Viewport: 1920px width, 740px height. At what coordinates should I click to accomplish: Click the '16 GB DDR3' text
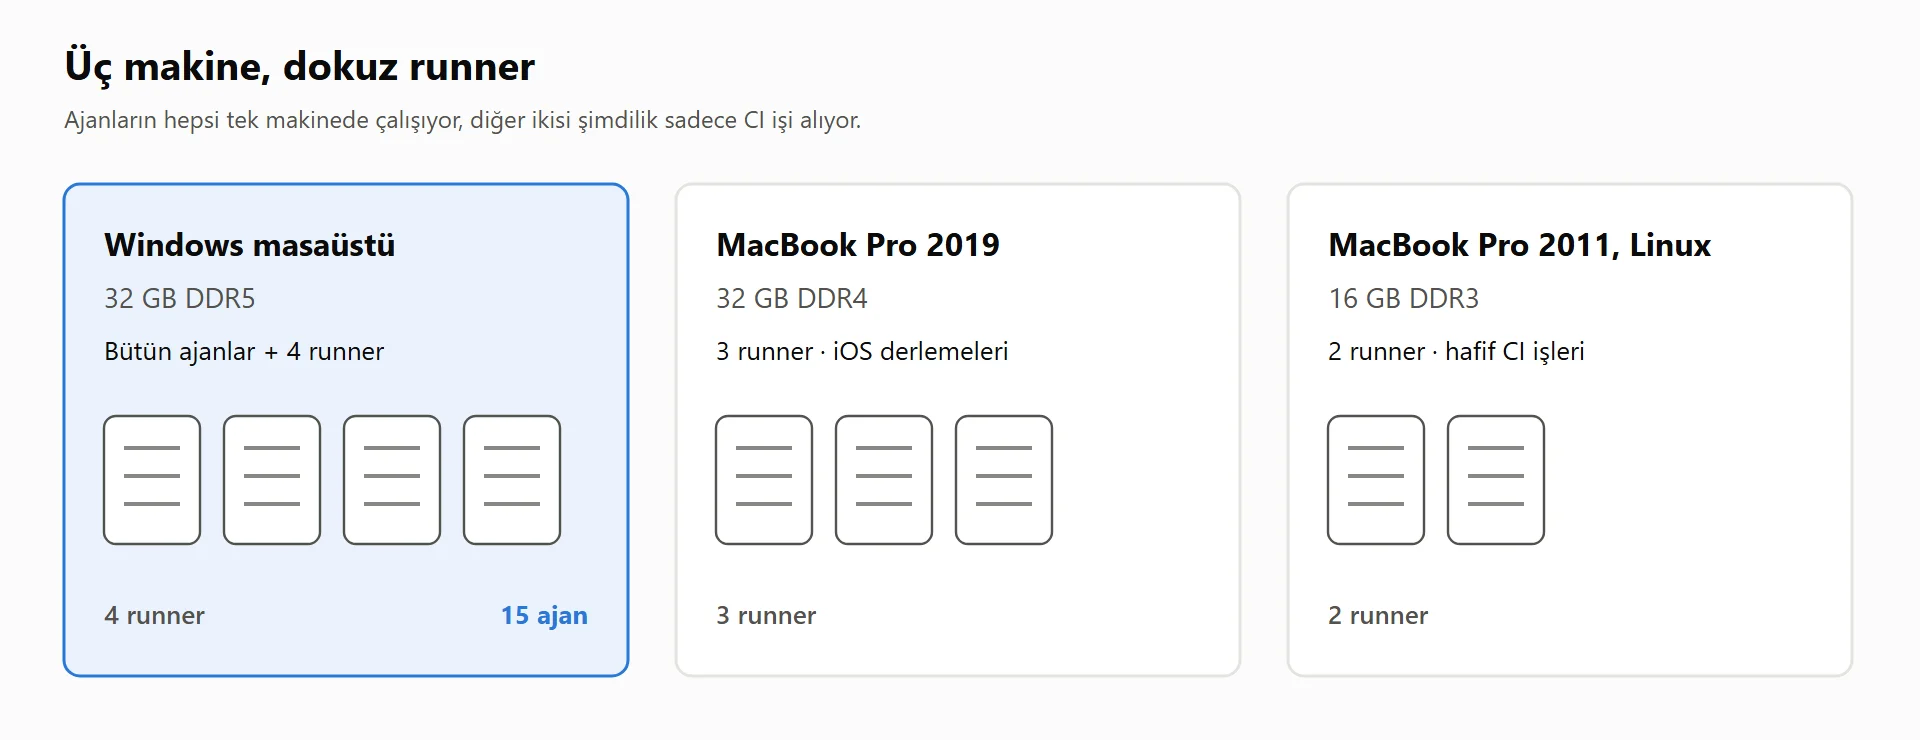click(x=1404, y=299)
